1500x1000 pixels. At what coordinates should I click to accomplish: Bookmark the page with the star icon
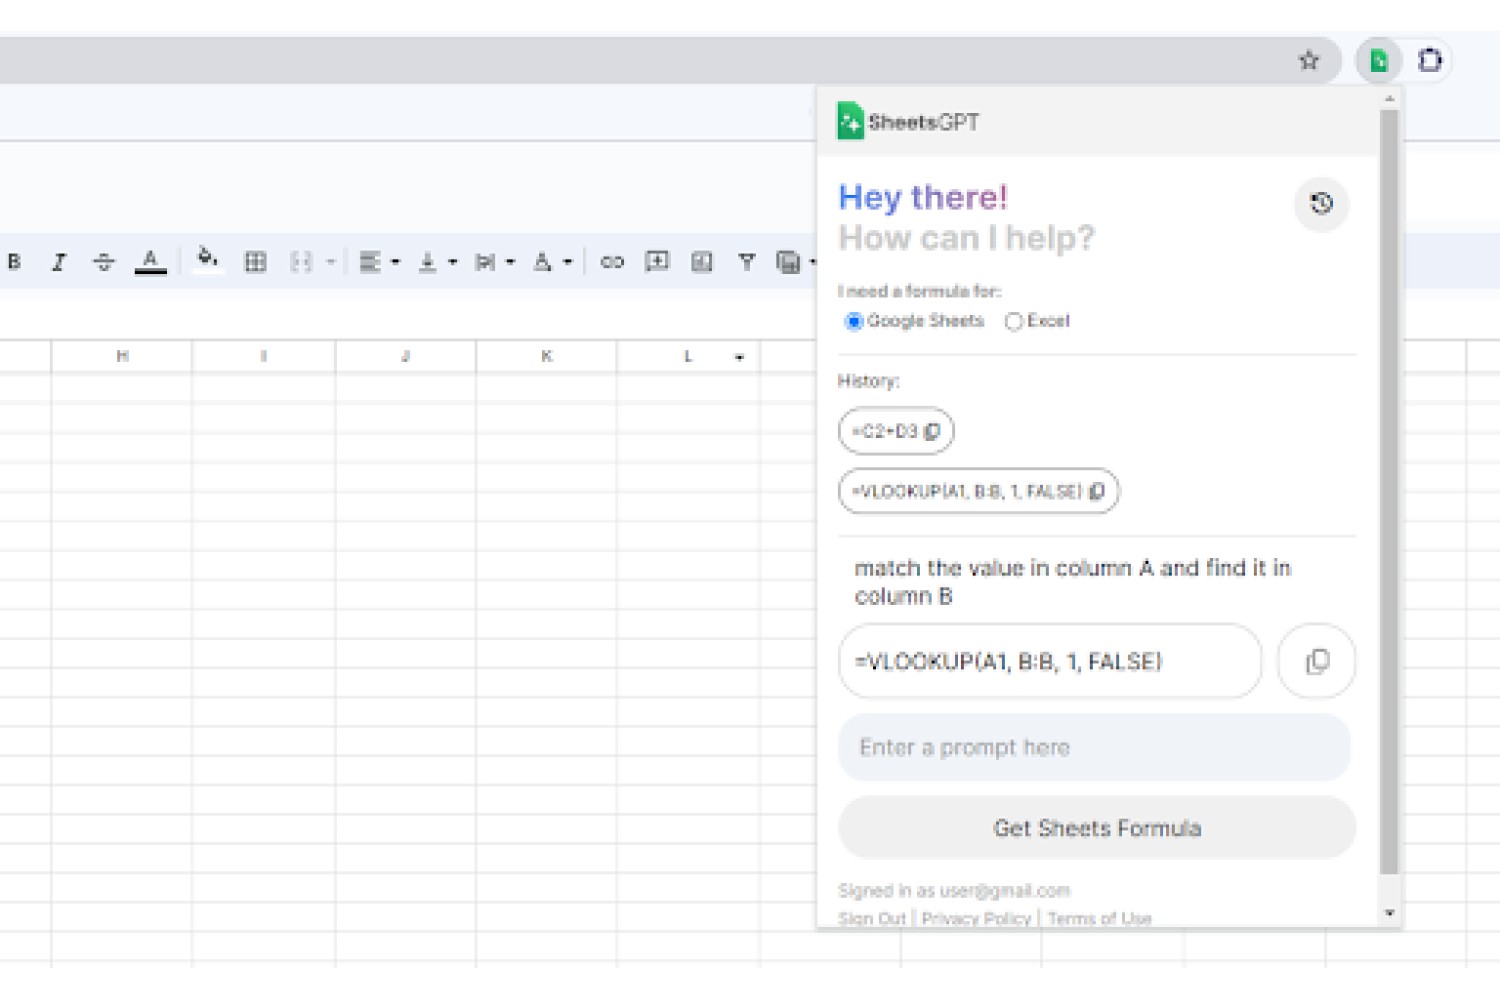(1309, 61)
